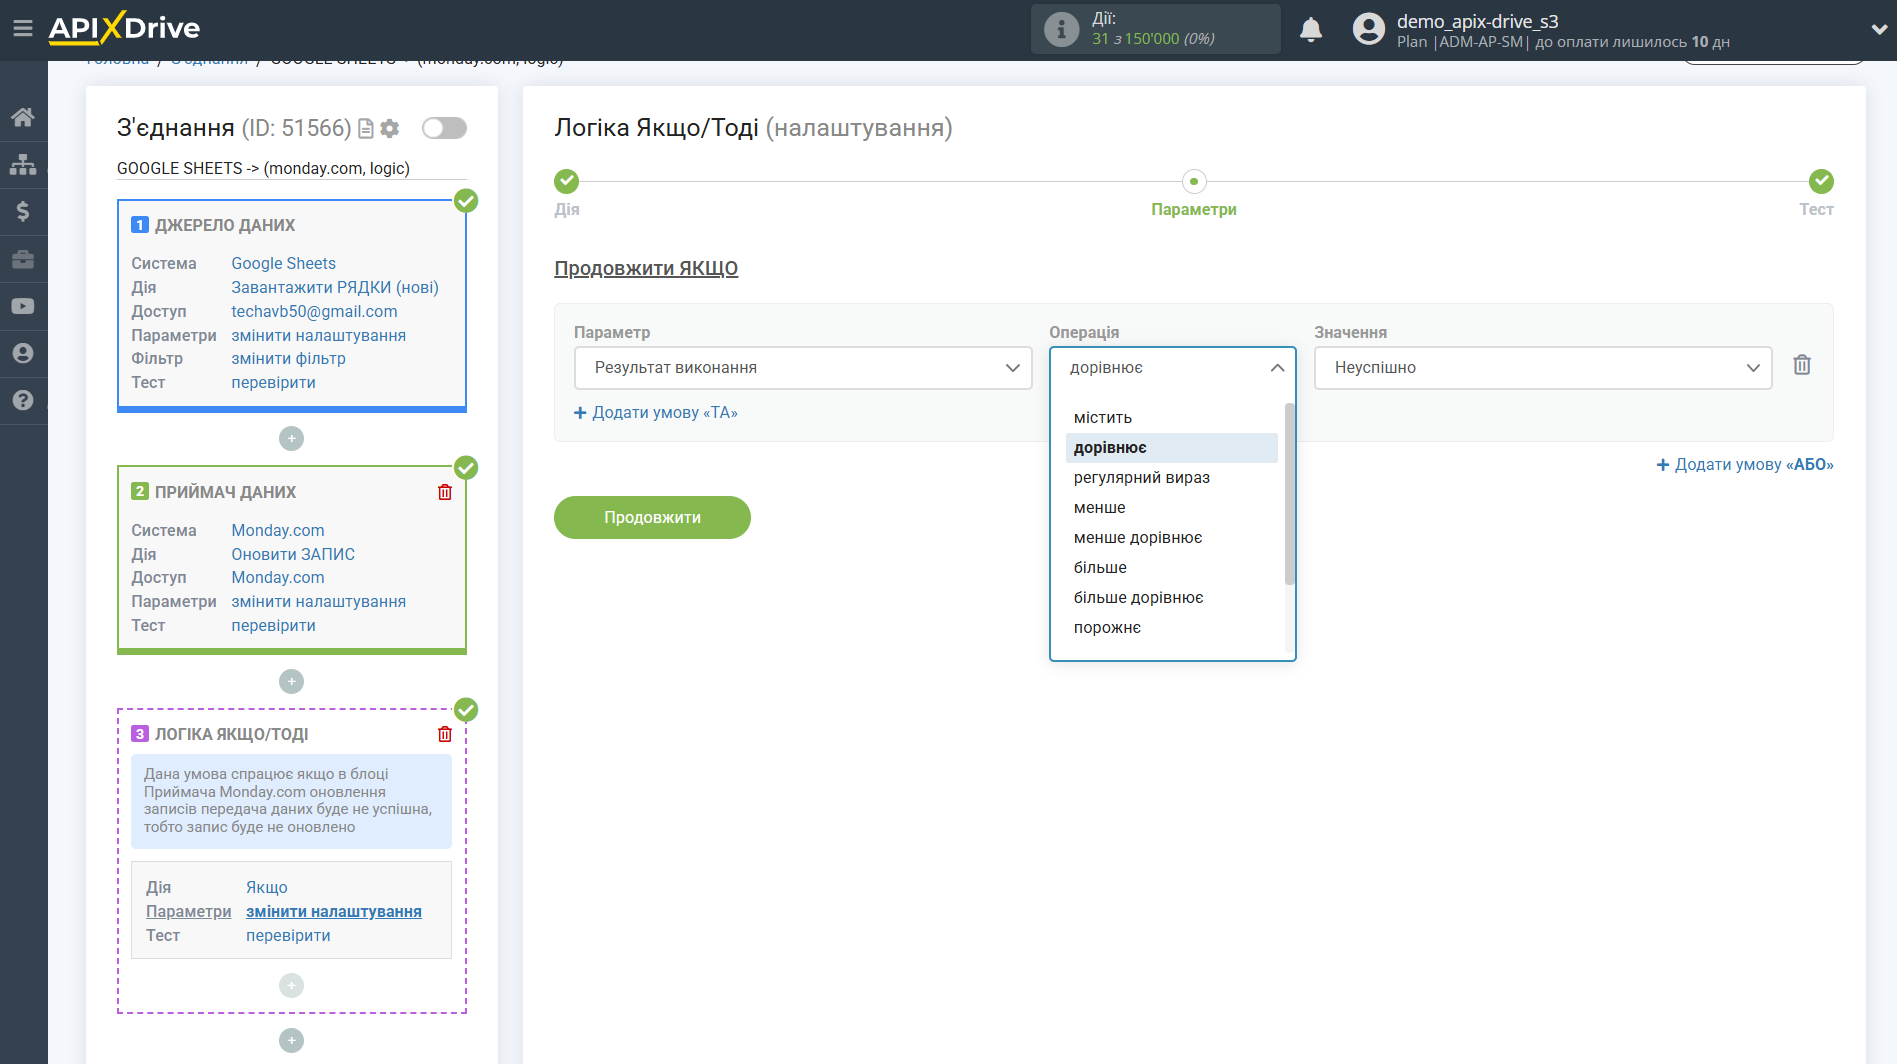Open the help question sidebar icon

pos(23,400)
